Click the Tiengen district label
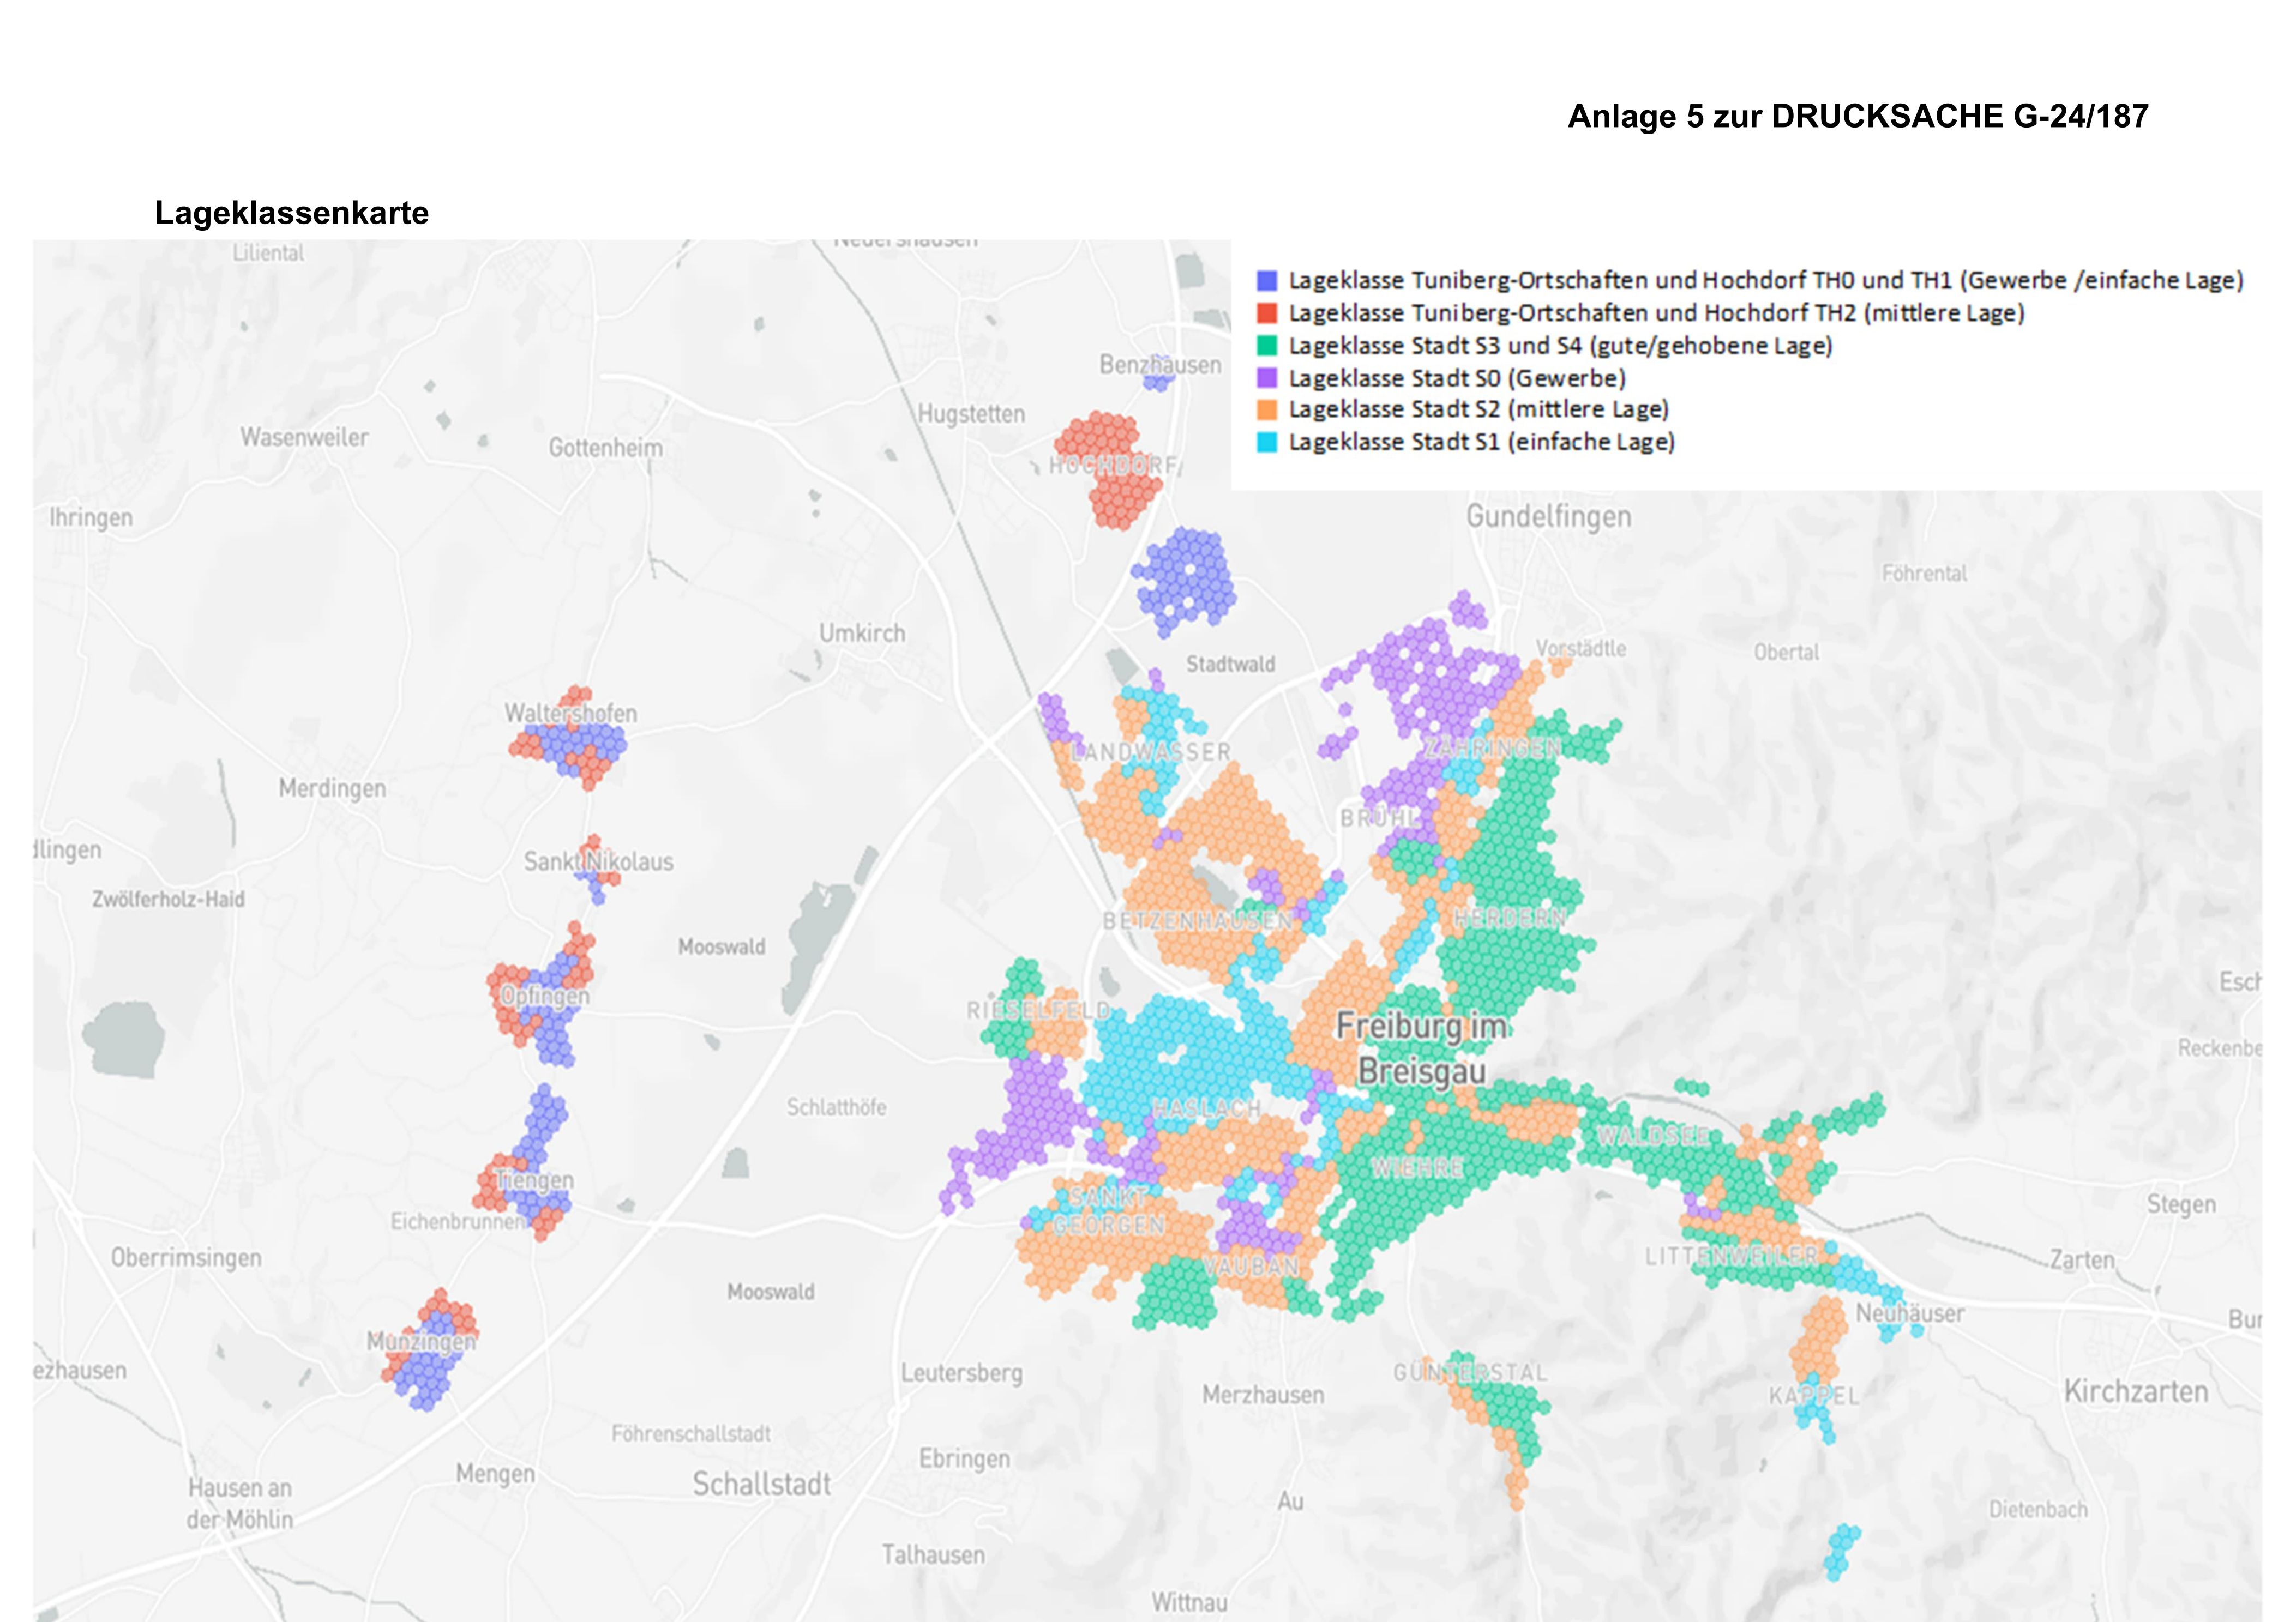The width and height of the screenshot is (2296, 1622). coord(535,1180)
